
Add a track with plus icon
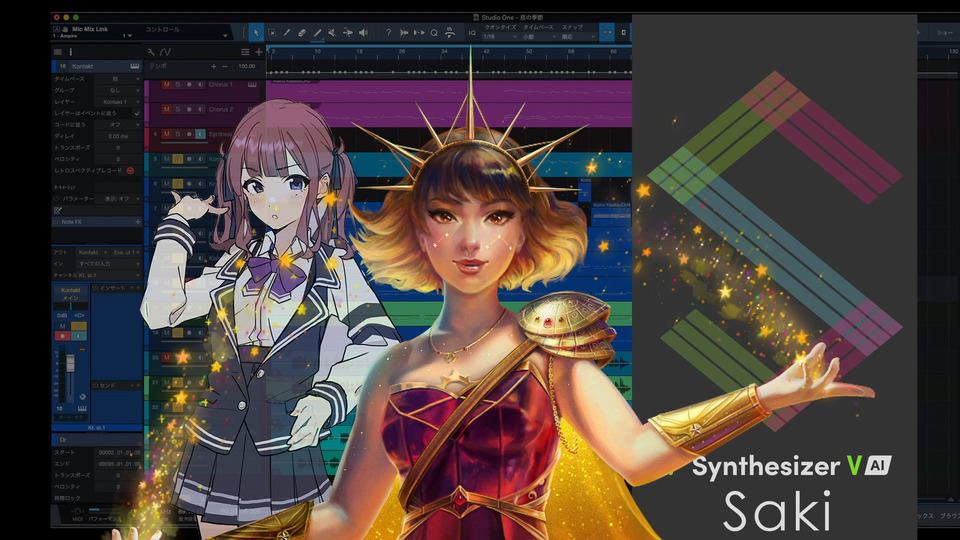point(259,52)
